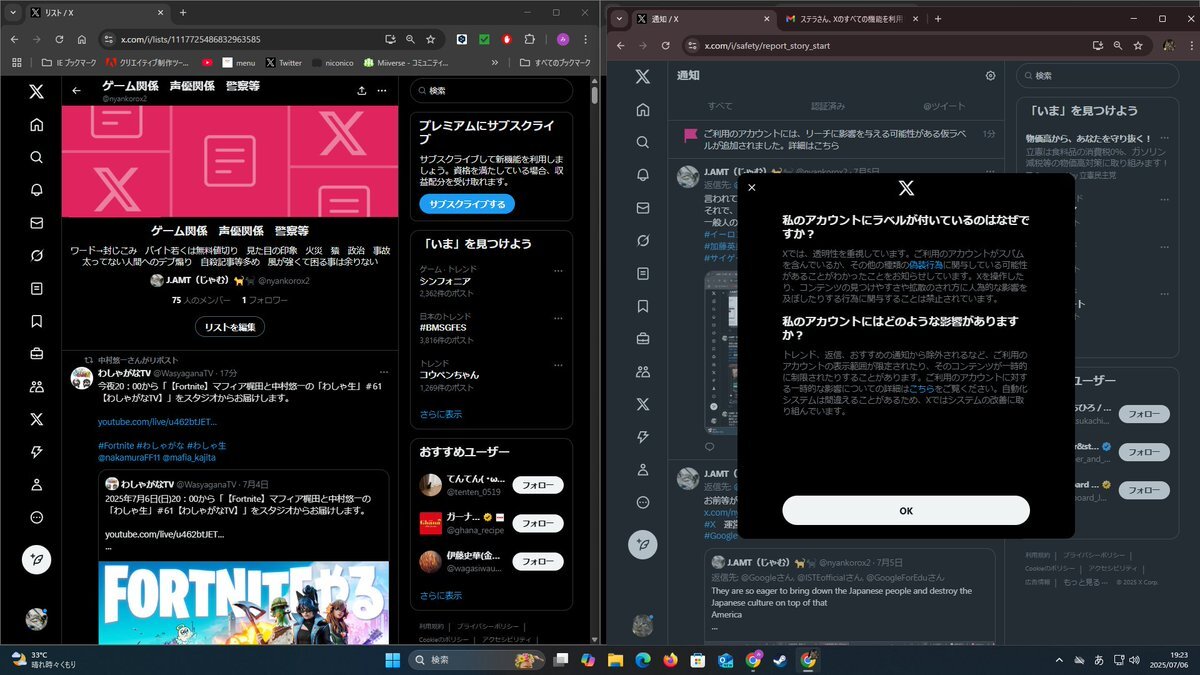Screen dimensions: 1200x675
Task: Close the label dialog with the X button
Action: click(x=752, y=187)
